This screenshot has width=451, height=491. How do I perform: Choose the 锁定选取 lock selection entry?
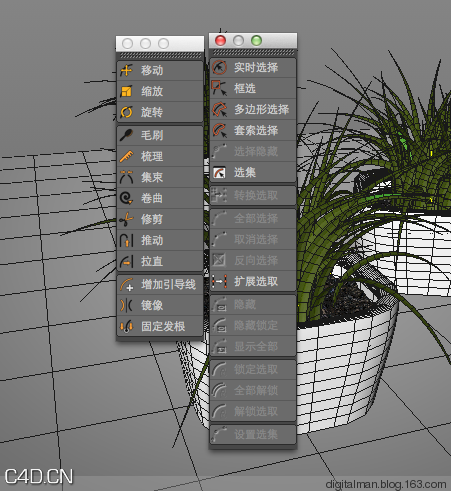253,369
